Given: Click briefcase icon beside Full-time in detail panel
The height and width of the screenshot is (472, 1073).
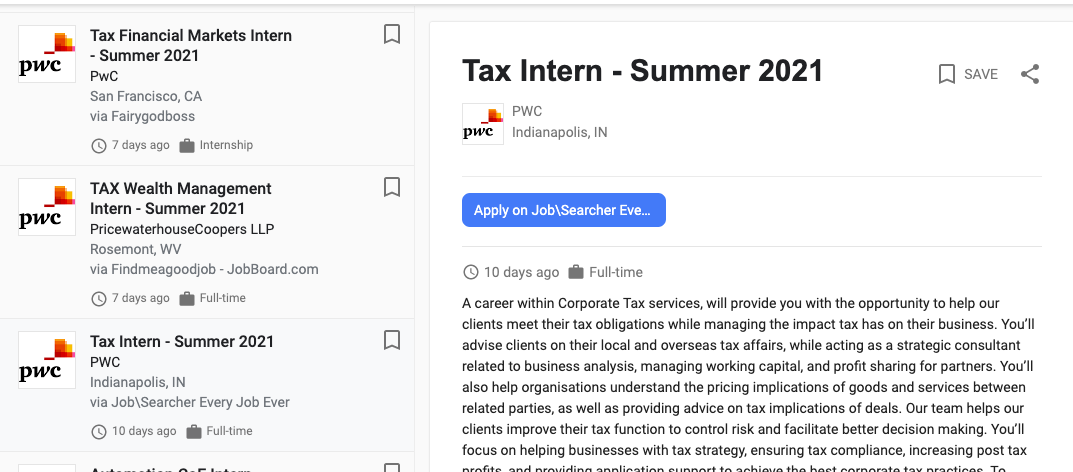Looking at the screenshot, I should point(576,272).
